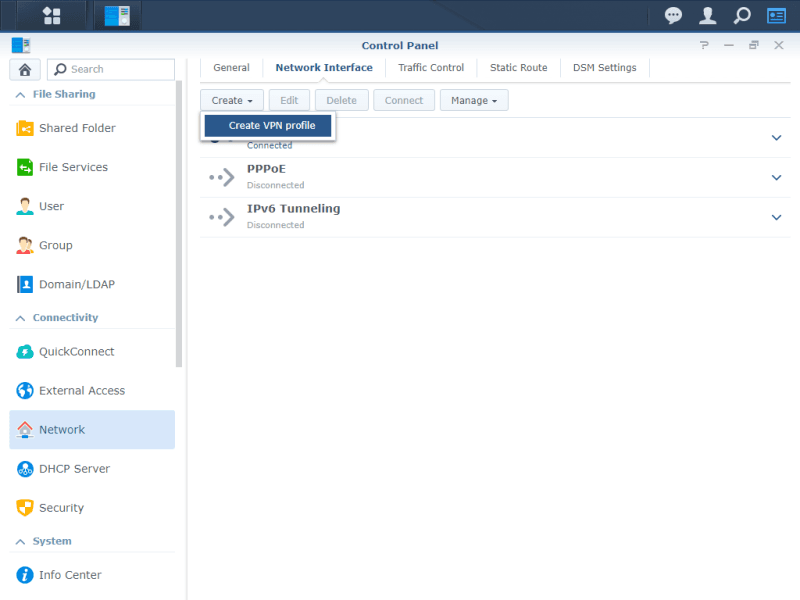Switch to the DSM Settings tab
The image size is (800, 600).
[x=604, y=68]
